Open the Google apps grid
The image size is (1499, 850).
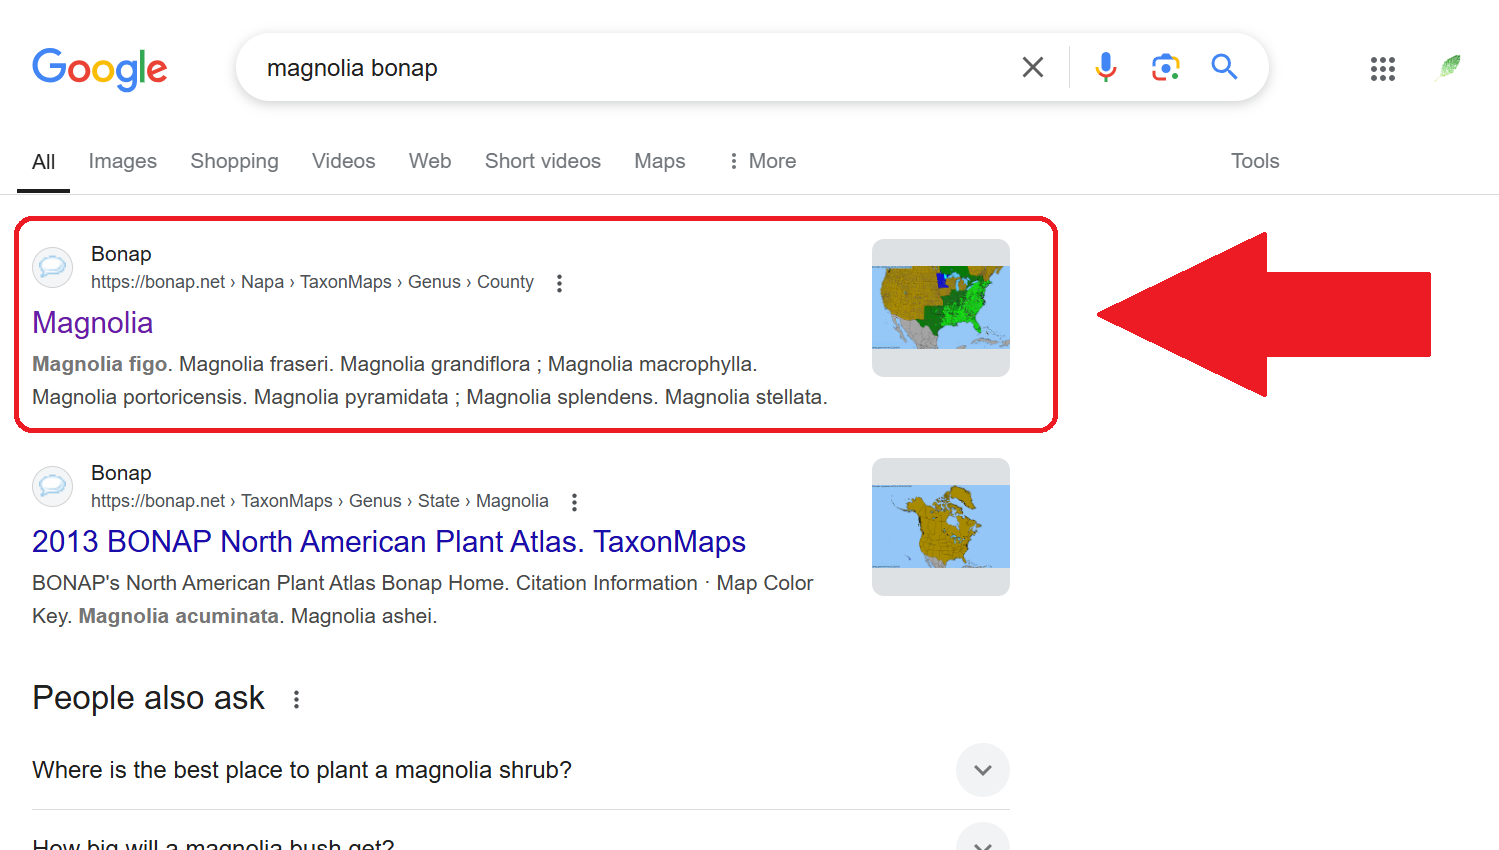pos(1382,69)
